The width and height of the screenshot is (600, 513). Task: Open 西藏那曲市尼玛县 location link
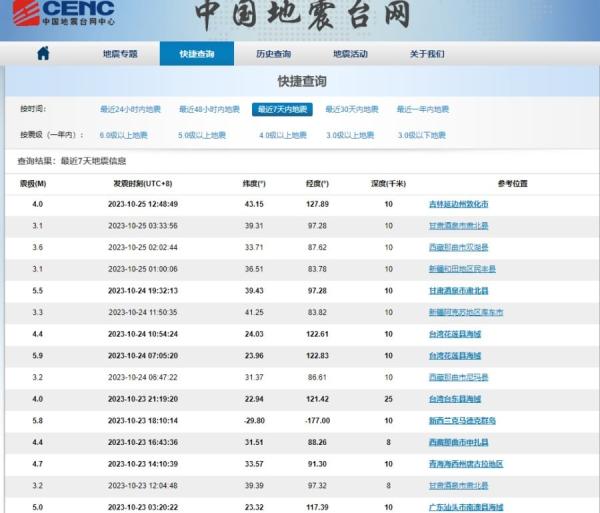458,378
